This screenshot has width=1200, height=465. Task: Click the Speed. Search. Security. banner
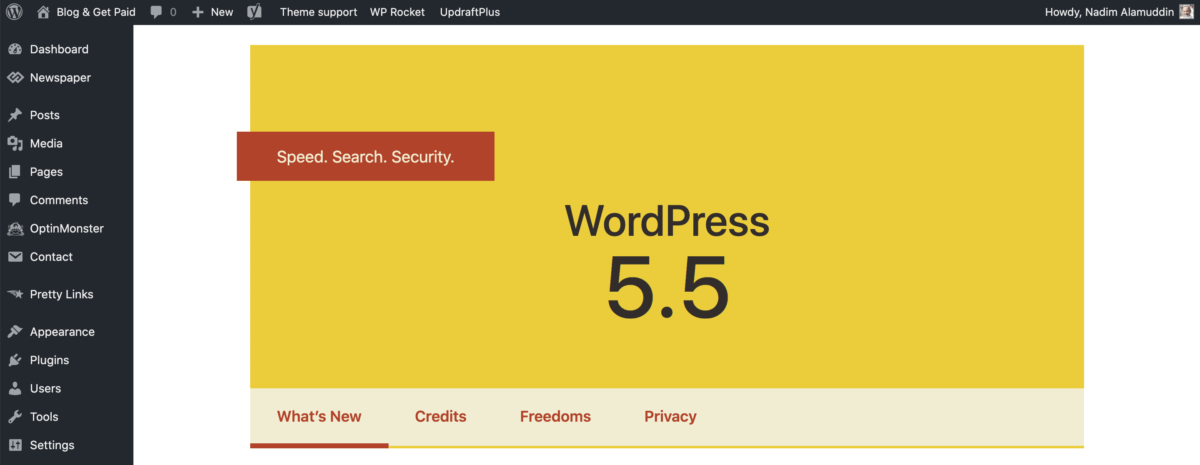365,156
